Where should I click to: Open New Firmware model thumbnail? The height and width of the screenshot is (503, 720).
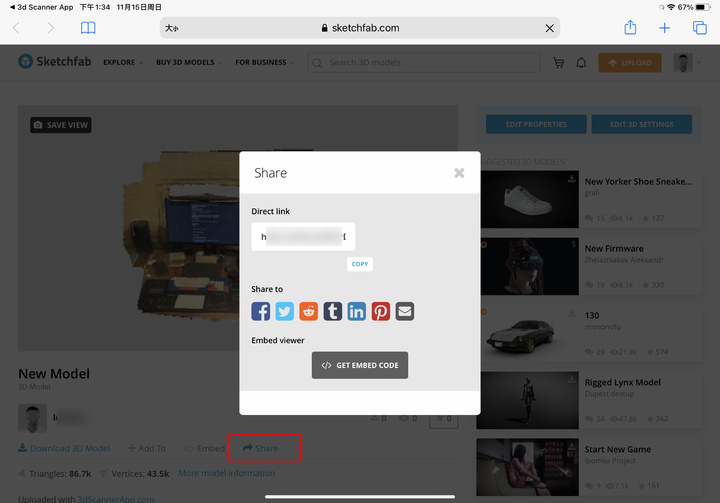tap(528, 266)
